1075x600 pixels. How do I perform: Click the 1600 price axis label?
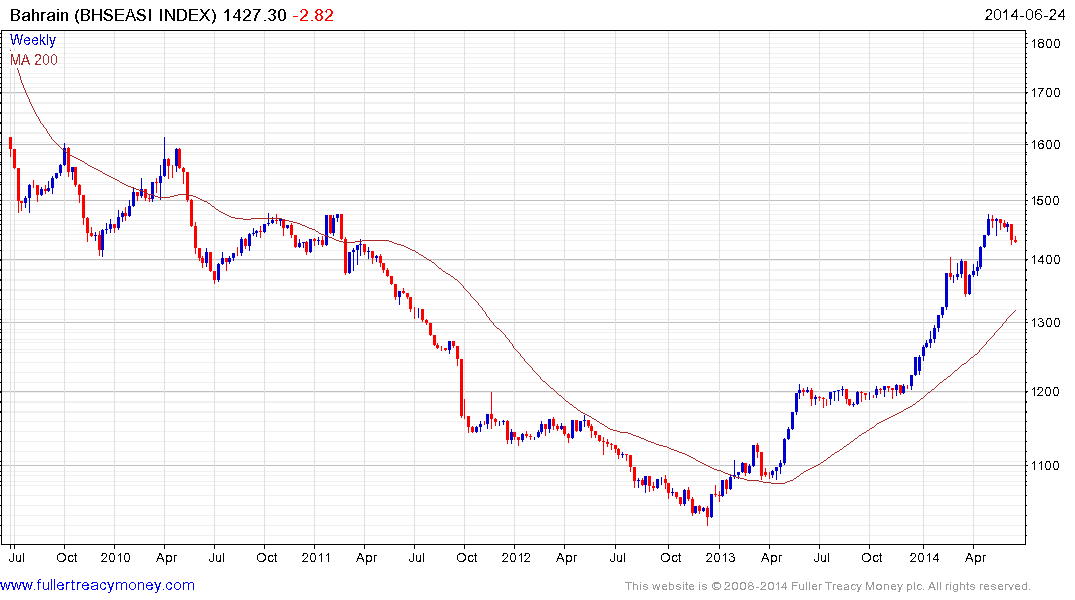1046,145
